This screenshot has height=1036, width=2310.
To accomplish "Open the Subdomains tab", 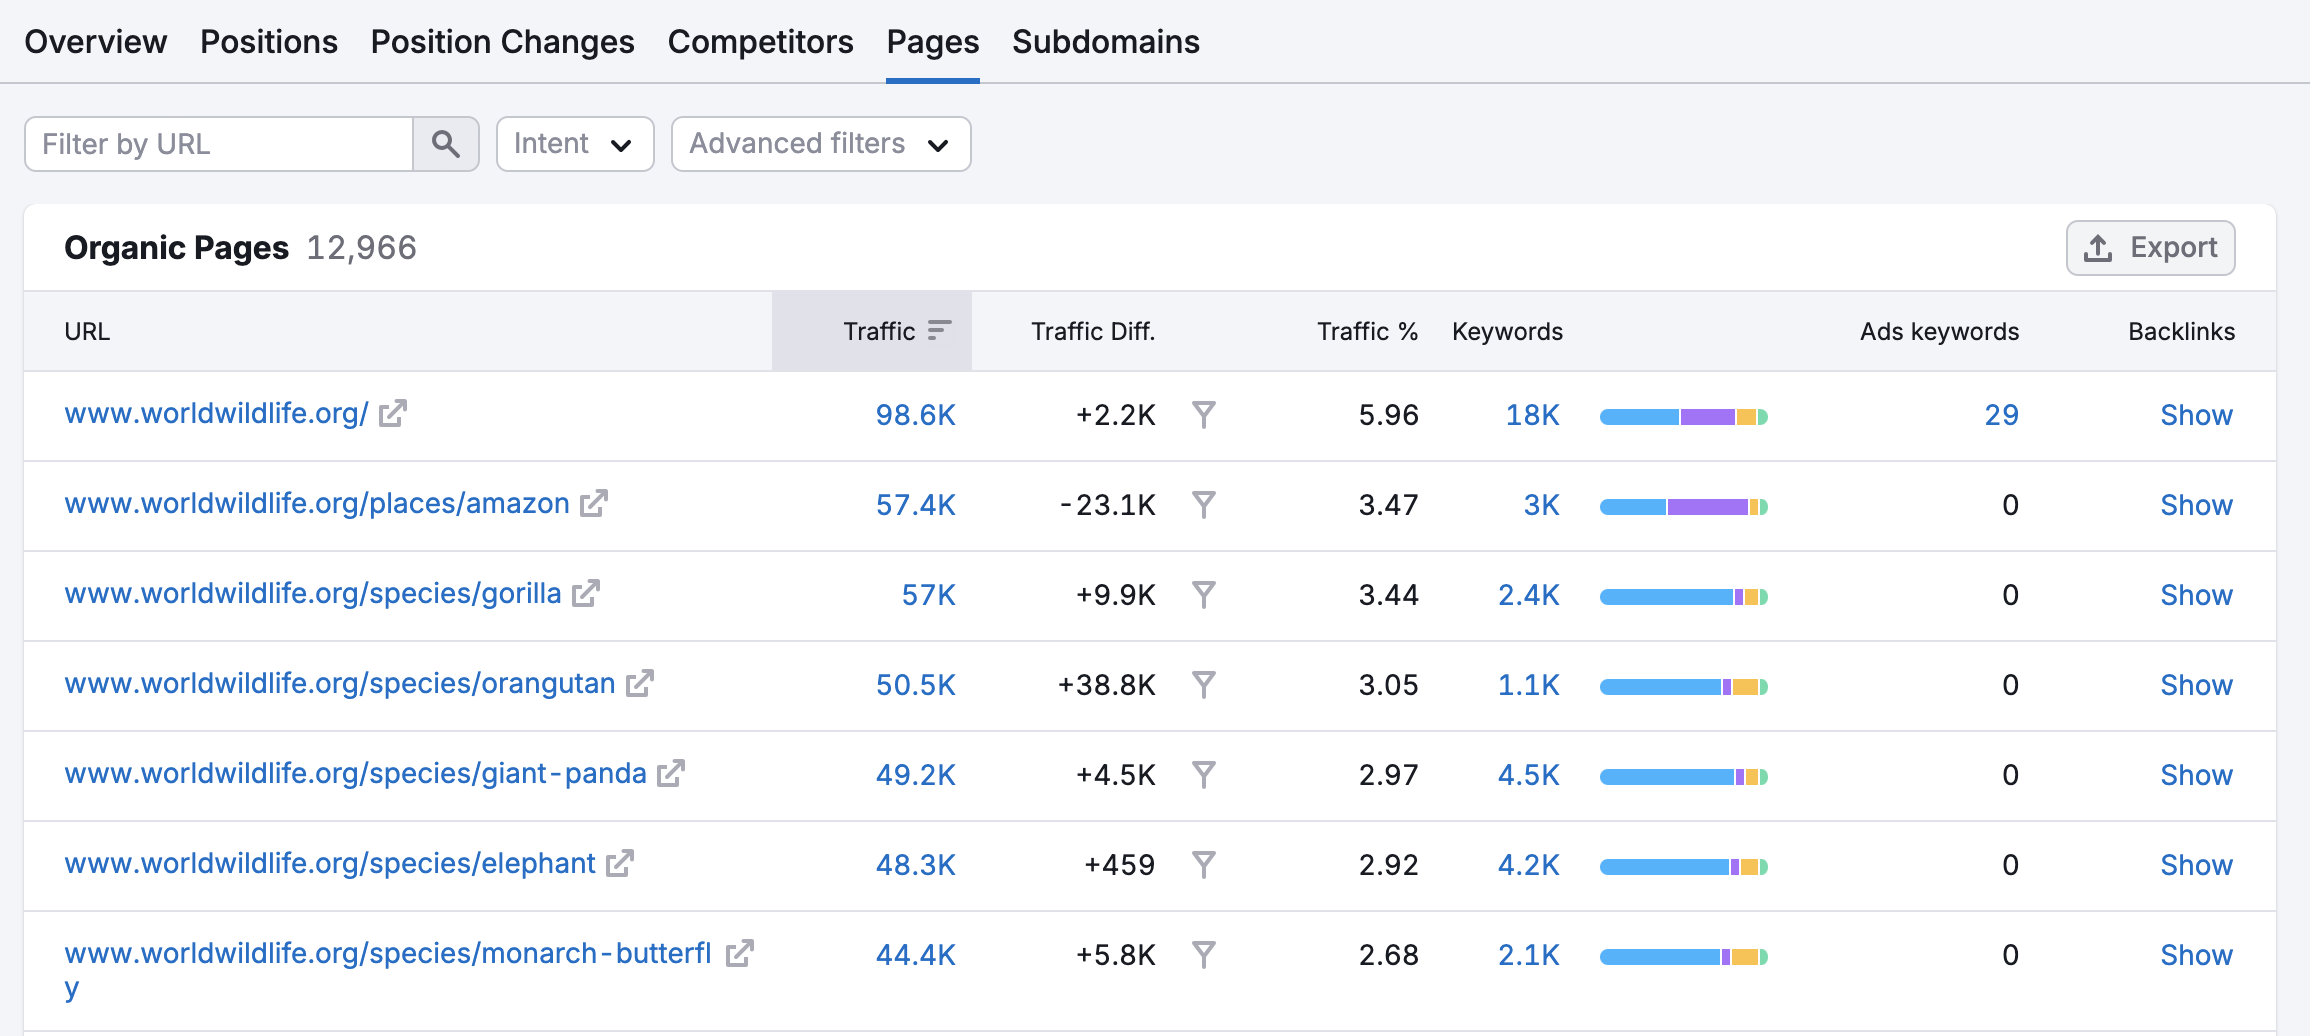I will click(x=1106, y=42).
